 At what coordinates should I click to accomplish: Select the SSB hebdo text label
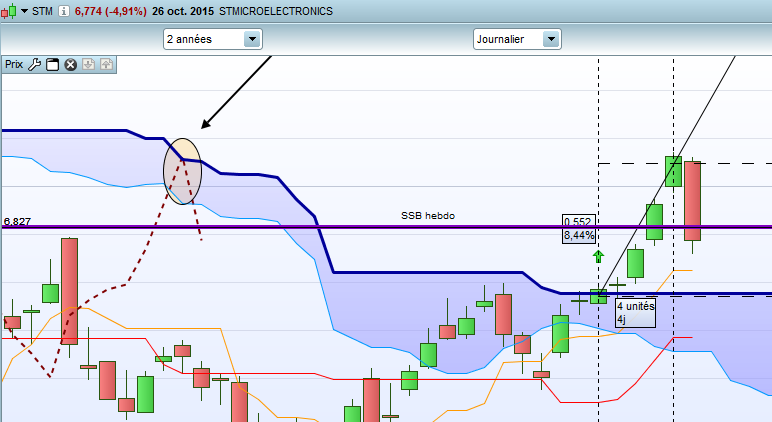coord(428,216)
